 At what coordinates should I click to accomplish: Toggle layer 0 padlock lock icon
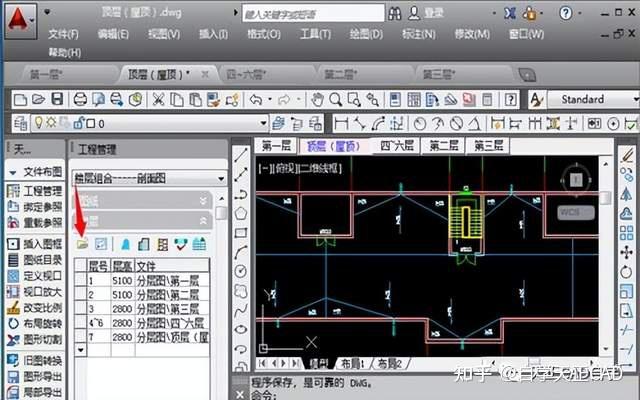[x=79, y=122]
